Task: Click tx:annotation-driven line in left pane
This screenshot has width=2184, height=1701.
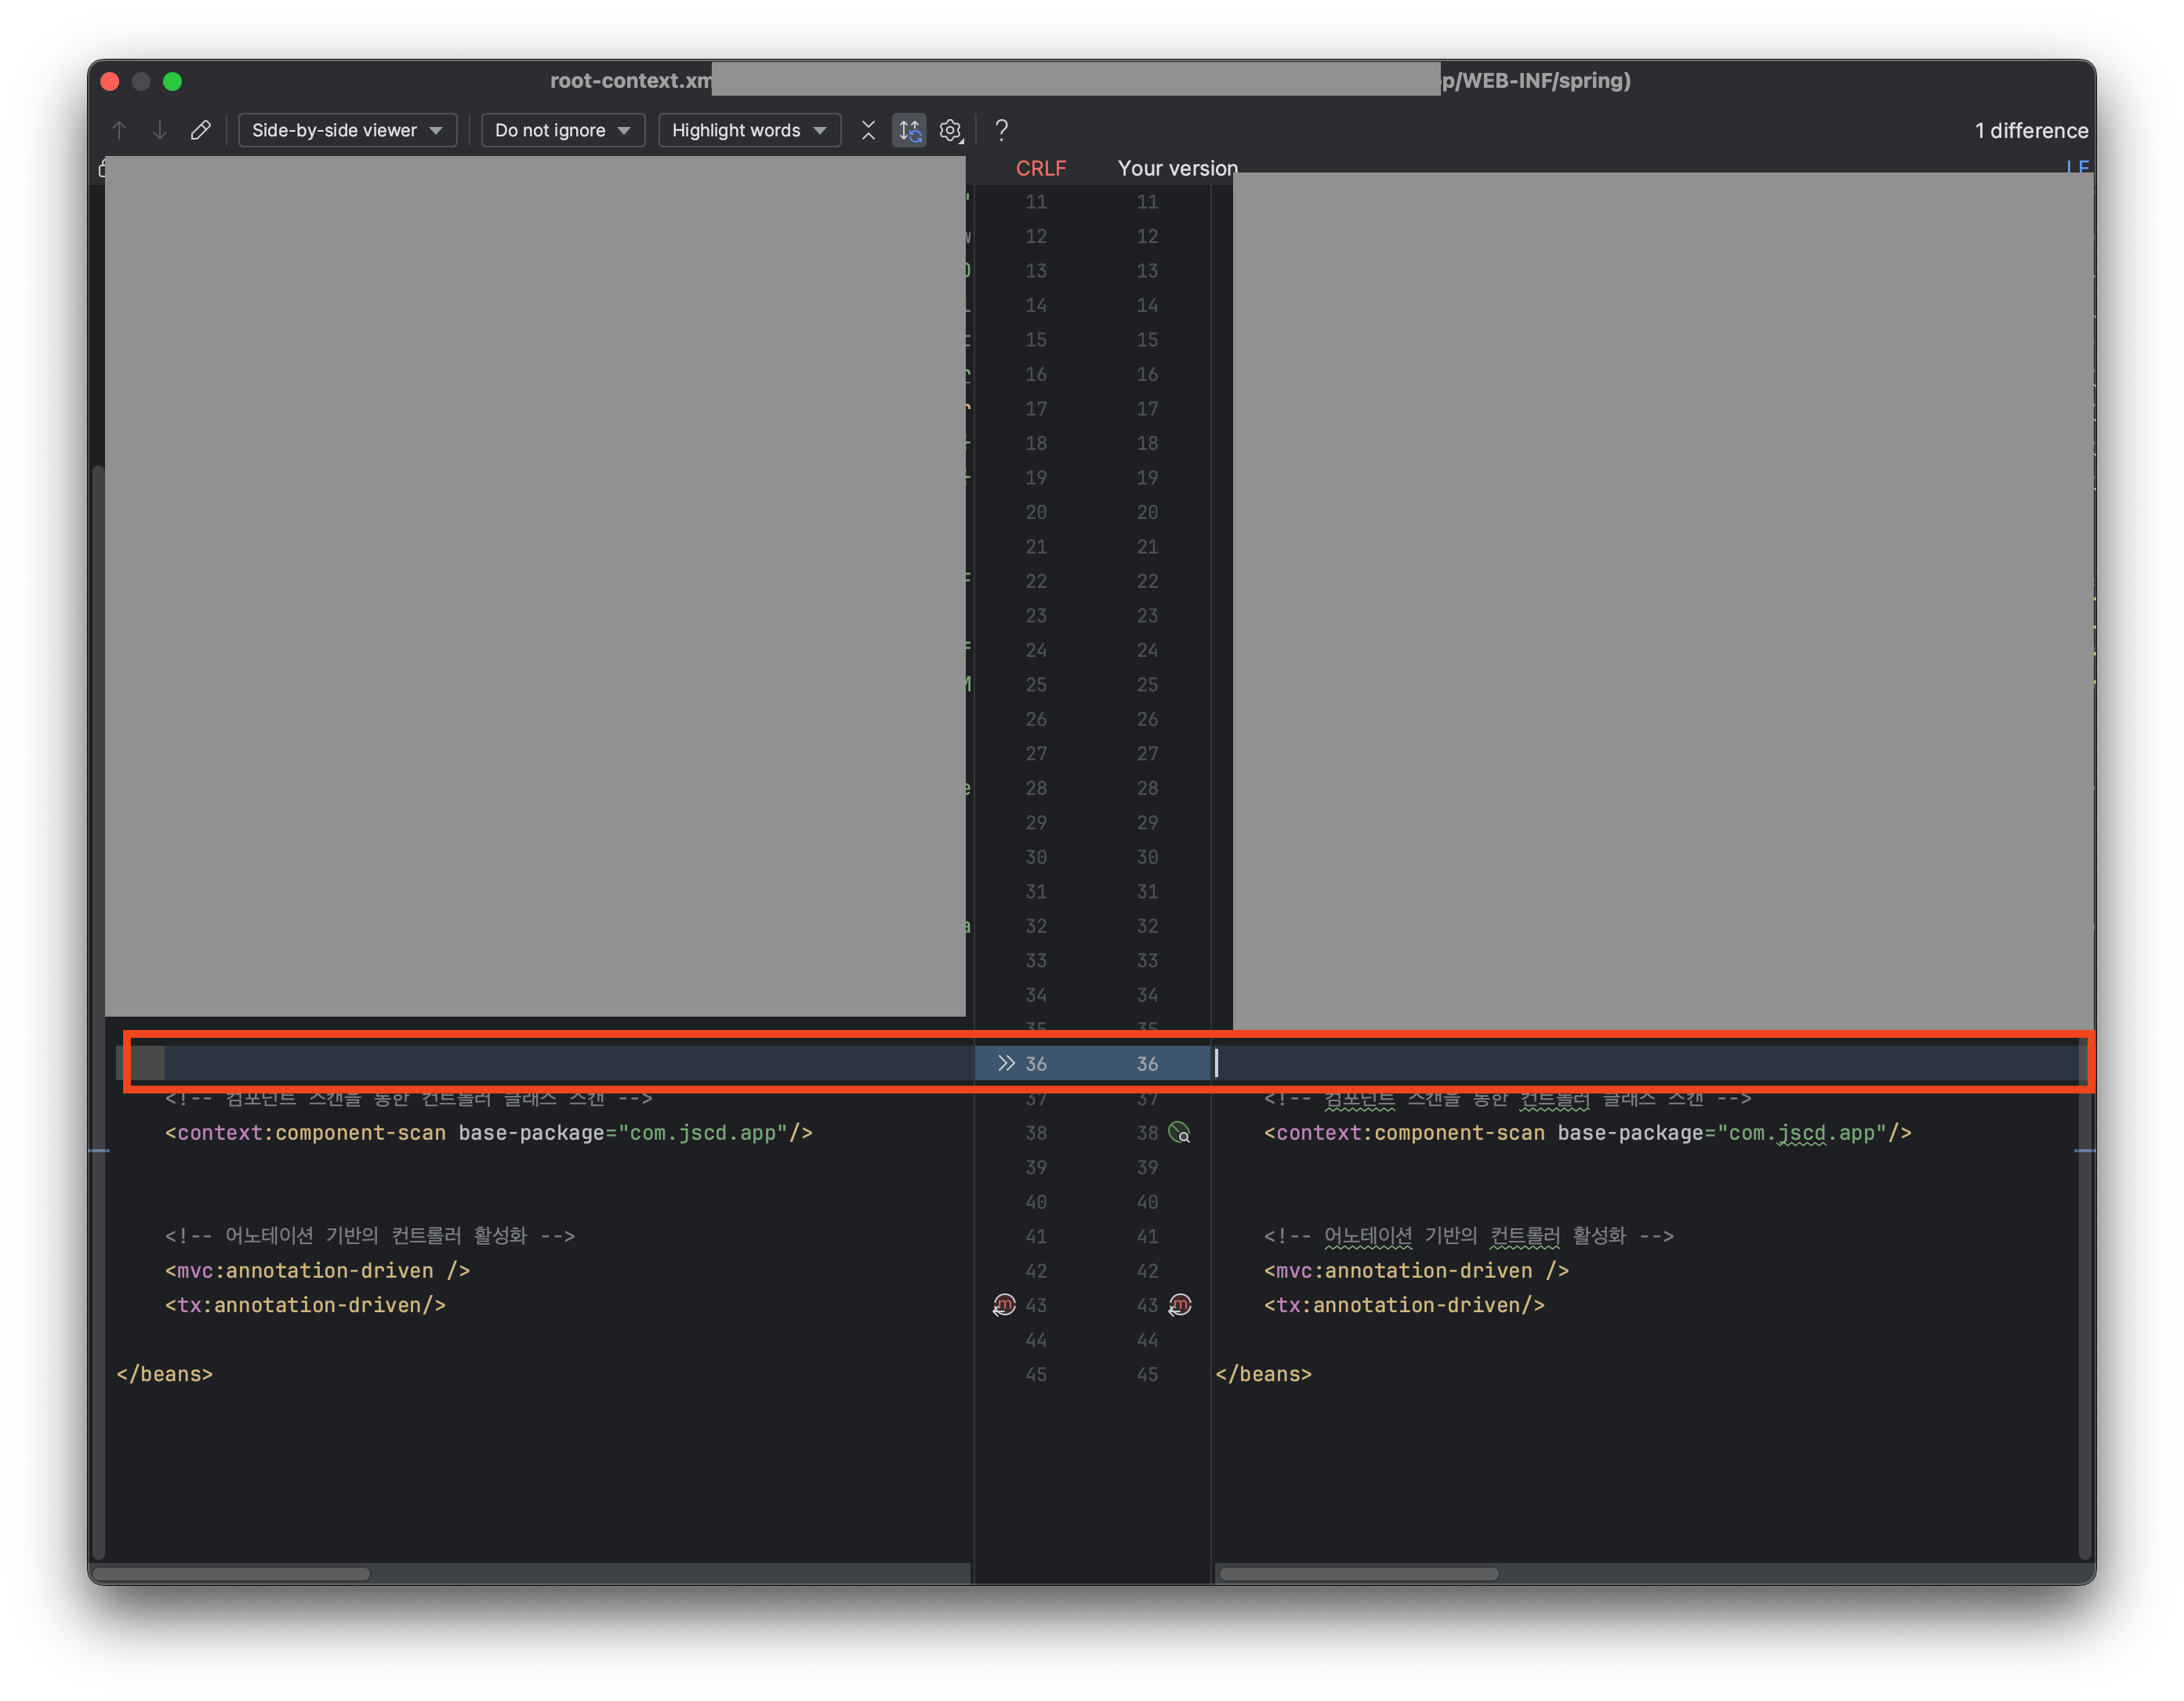Action: coord(305,1305)
